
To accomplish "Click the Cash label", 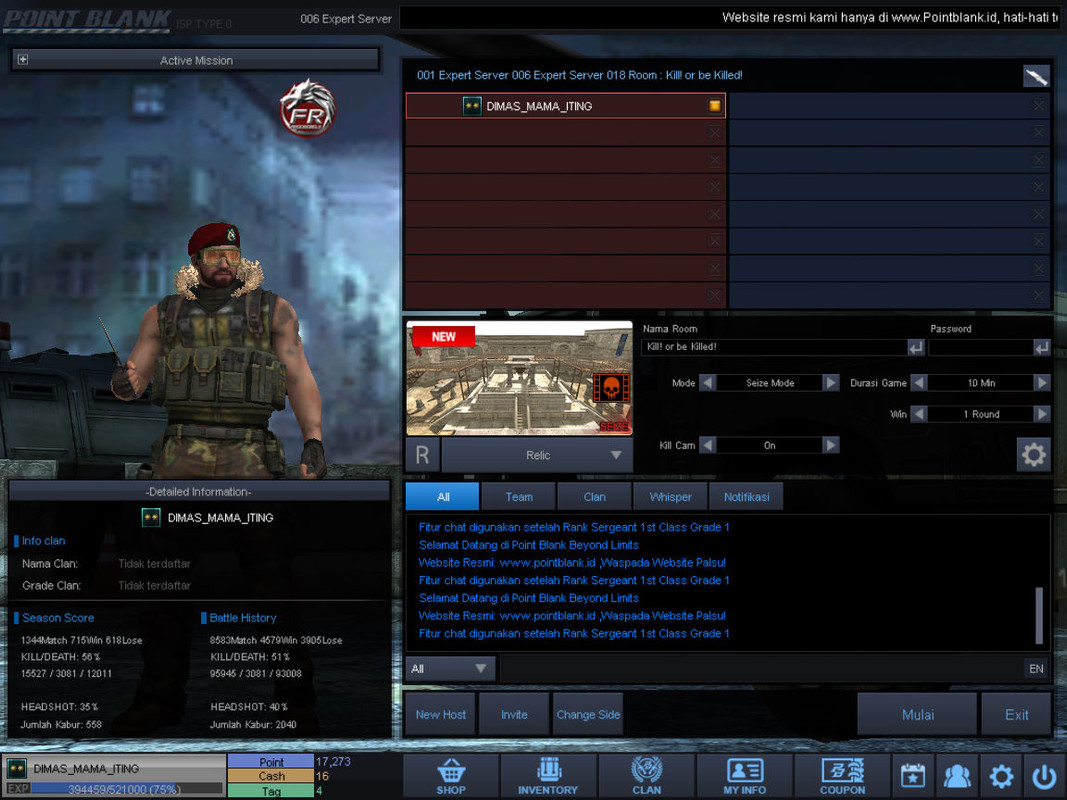I will 271,776.
